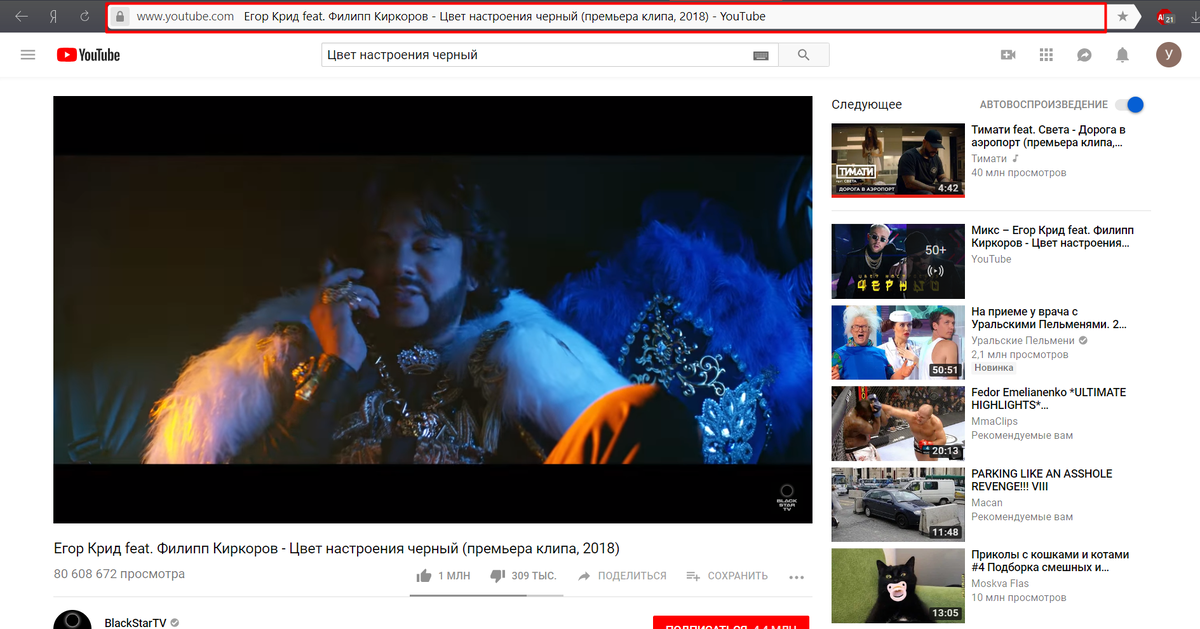Screen dimensions: 1200x629
Task: Click the like/dislike ratio bar
Action: (484, 594)
